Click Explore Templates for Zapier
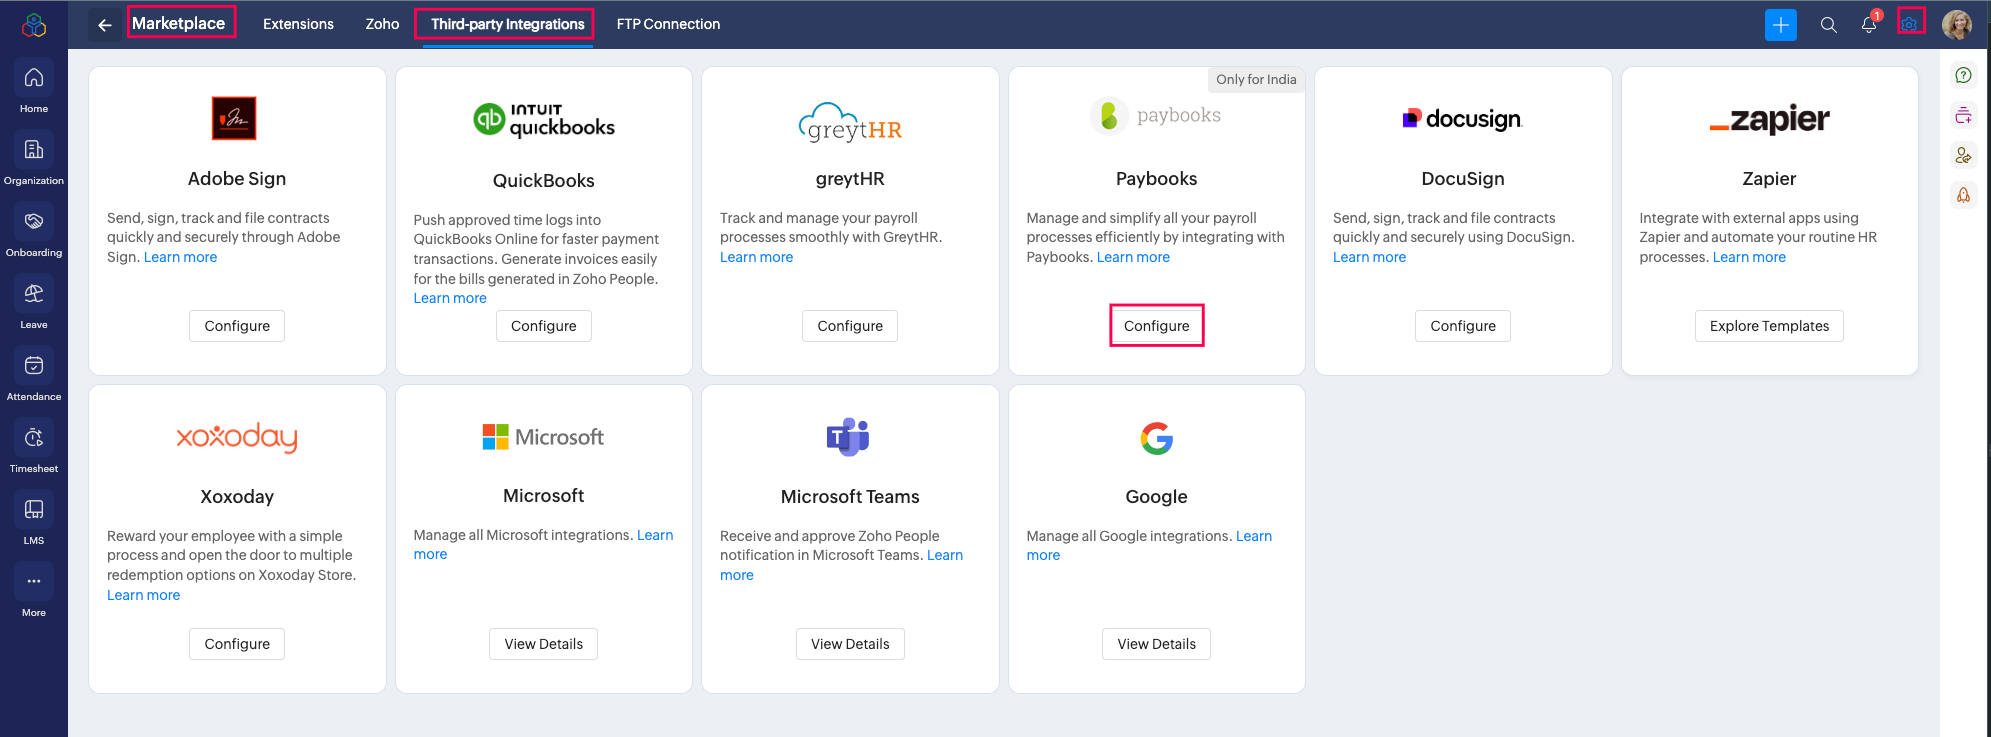This screenshot has height=737, width=1991. click(x=1769, y=326)
